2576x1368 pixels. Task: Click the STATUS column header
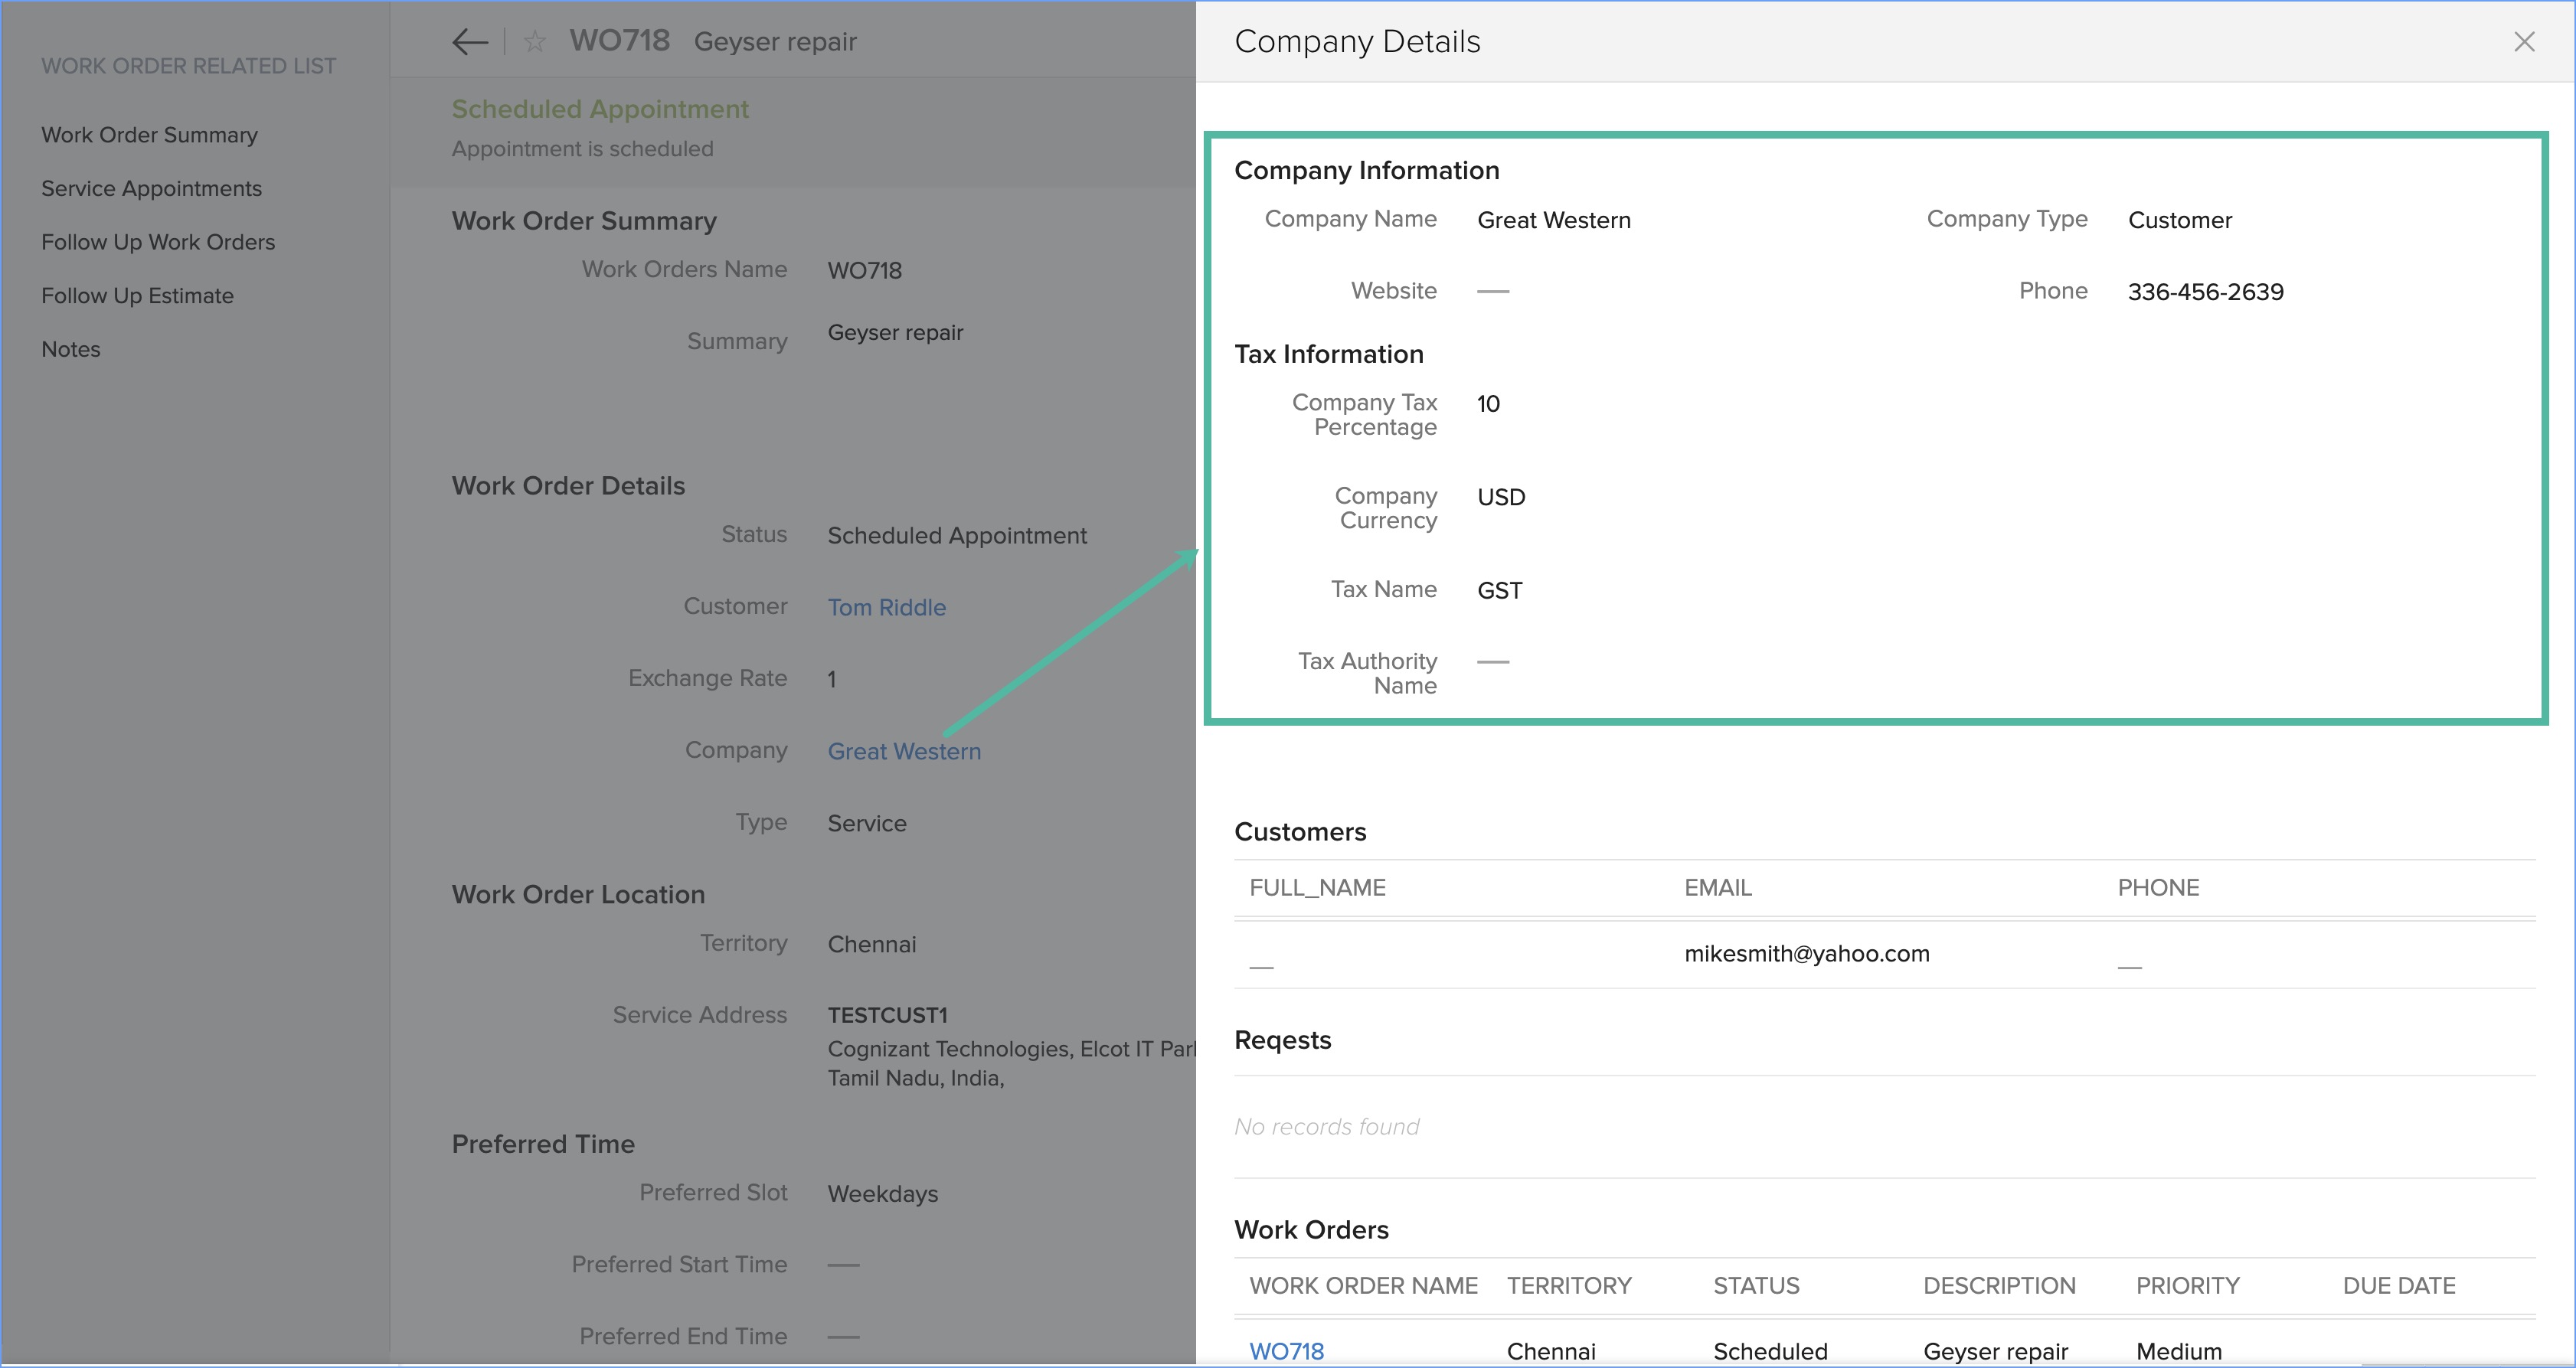click(x=1756, y=1286)
